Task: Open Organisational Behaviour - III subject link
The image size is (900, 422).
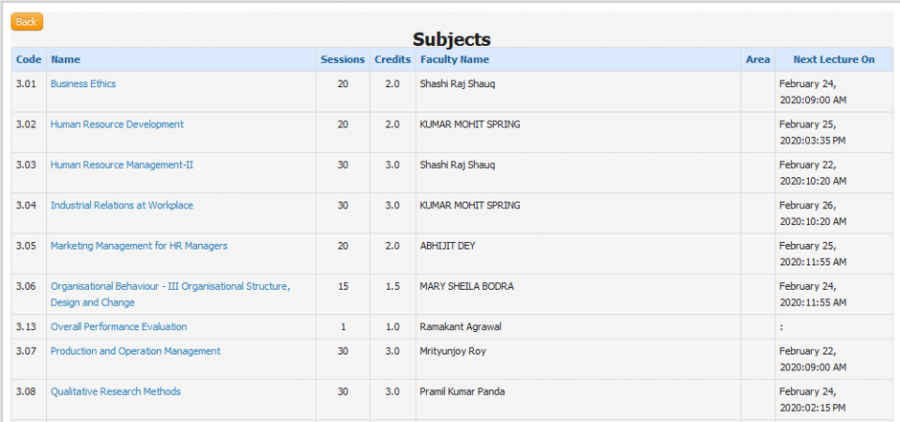Action: [170, 294]
